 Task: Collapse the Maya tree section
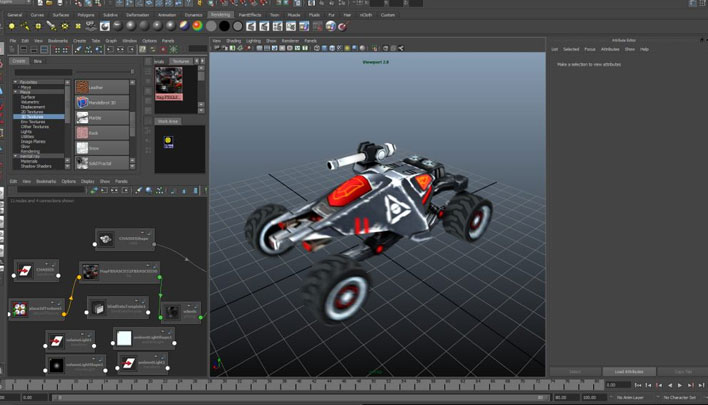click(16, 92)
